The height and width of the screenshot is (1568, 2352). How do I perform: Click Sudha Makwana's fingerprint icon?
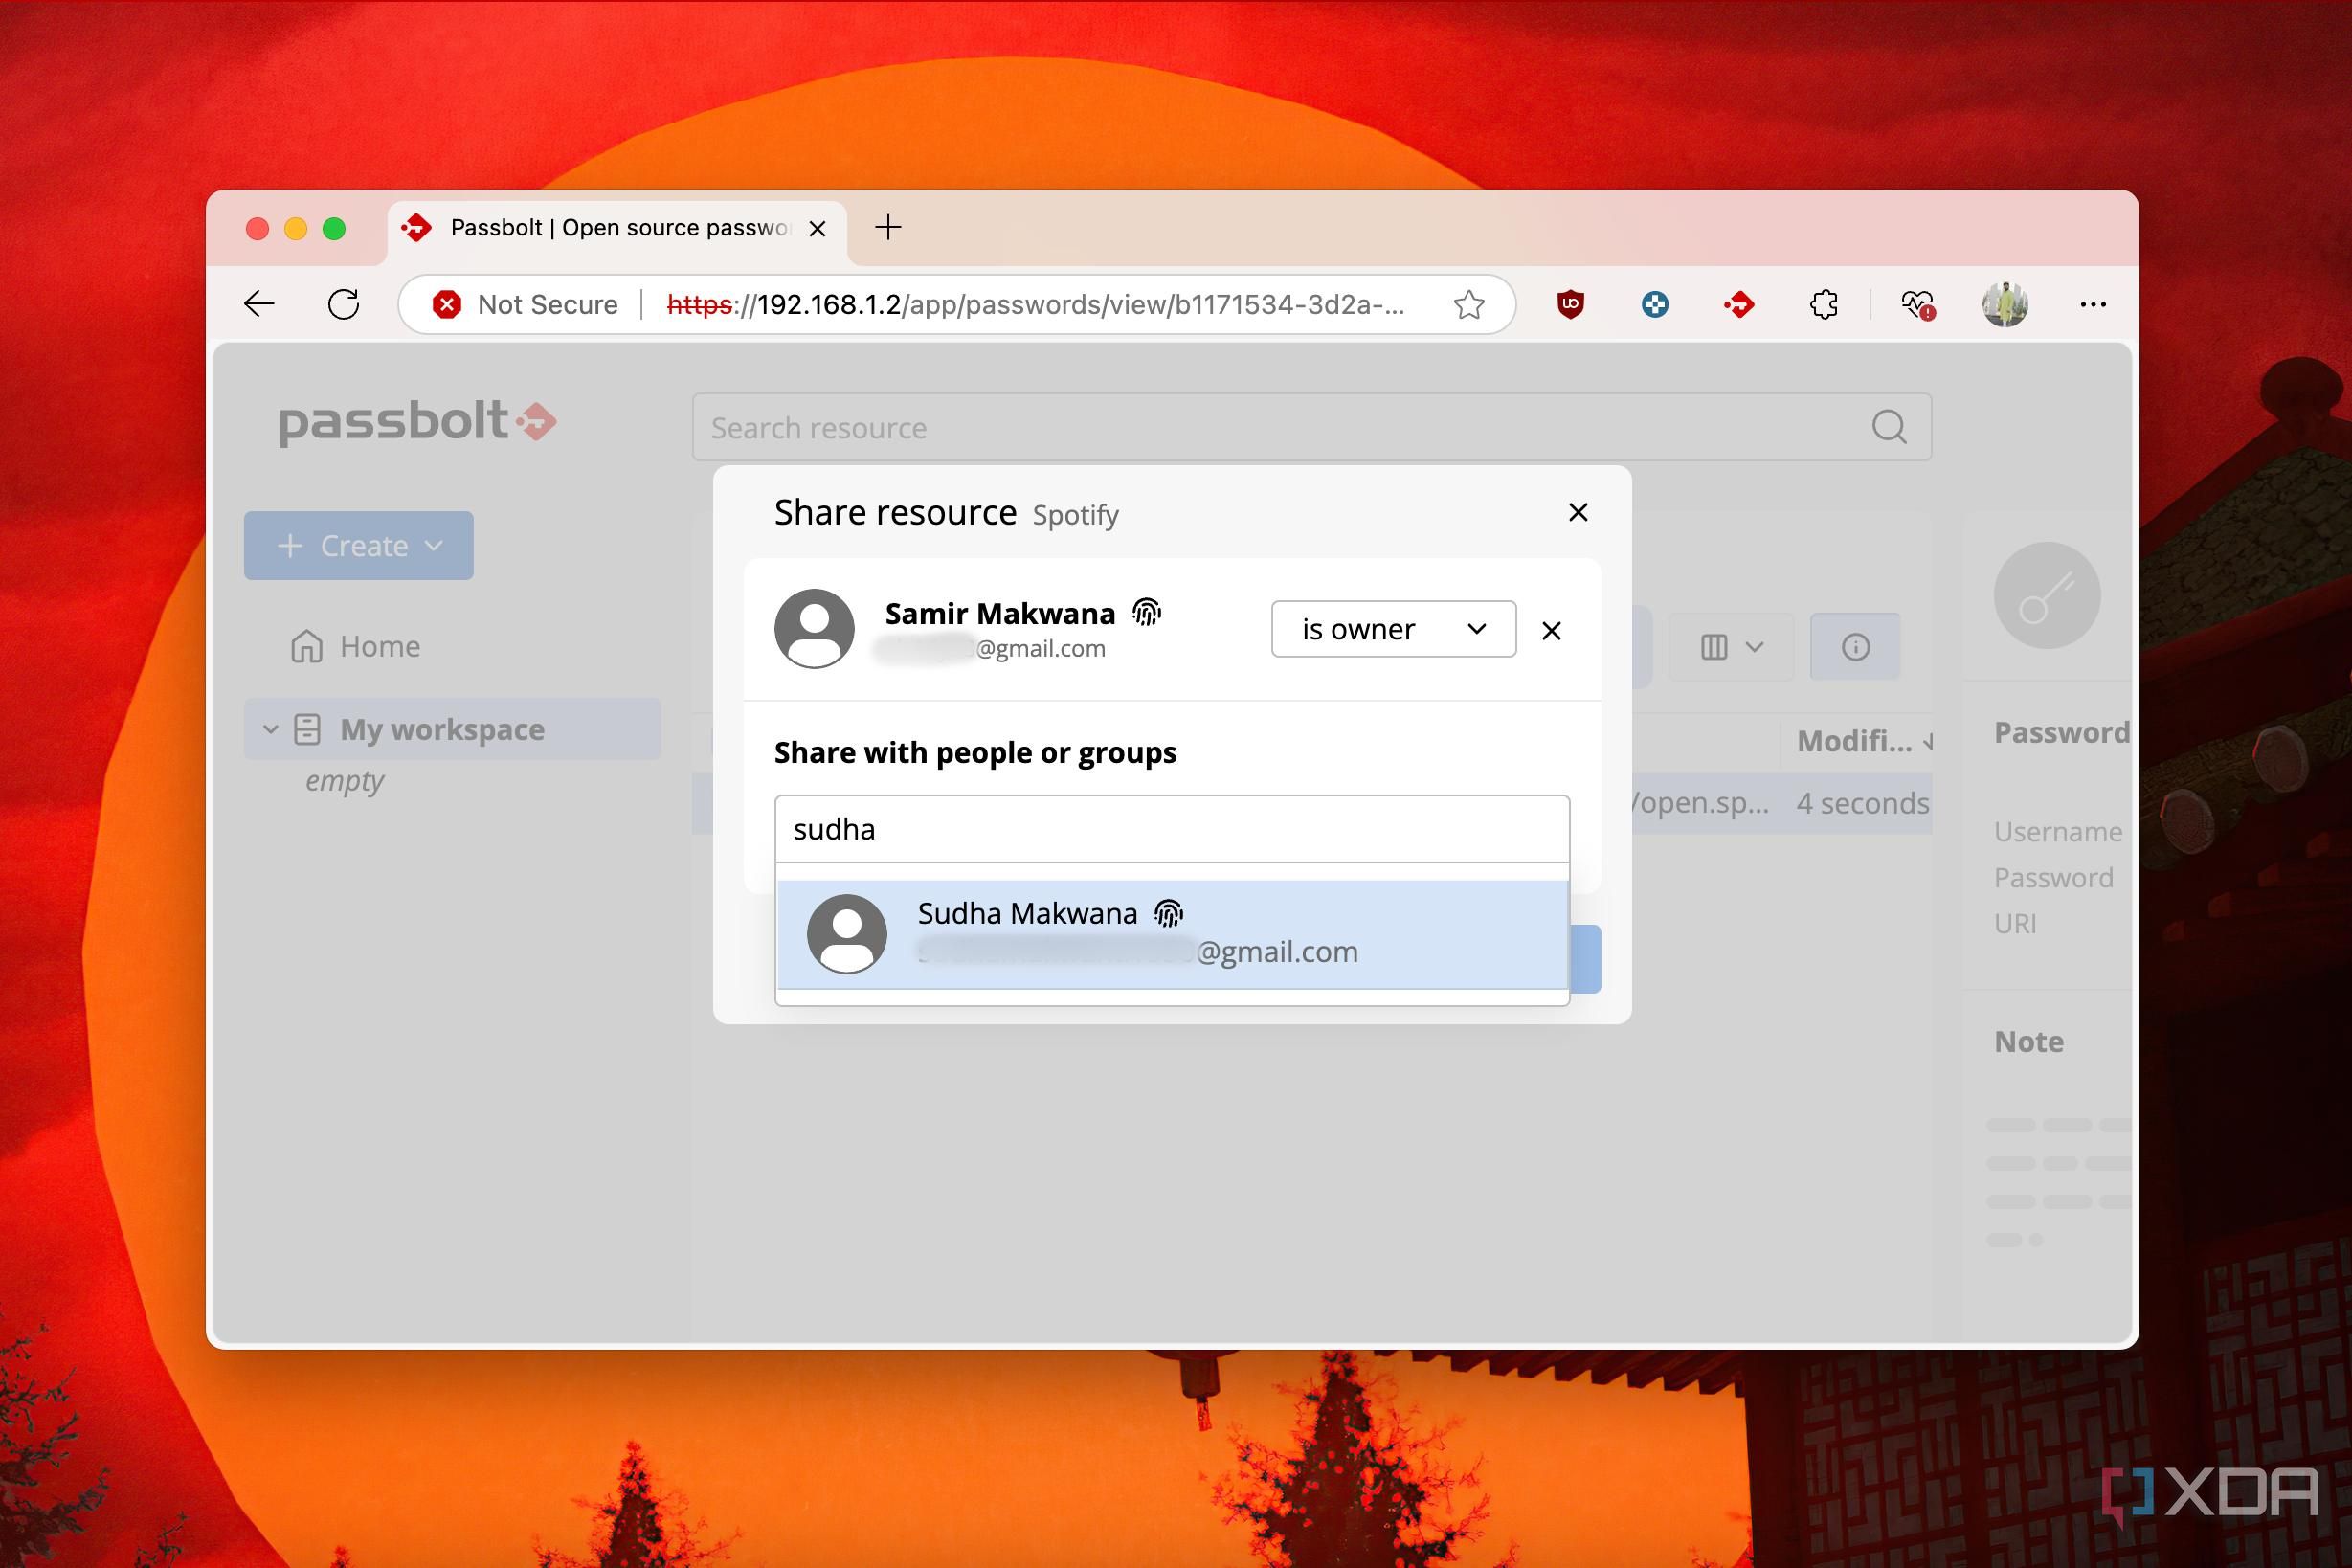tap(1169, 912)
